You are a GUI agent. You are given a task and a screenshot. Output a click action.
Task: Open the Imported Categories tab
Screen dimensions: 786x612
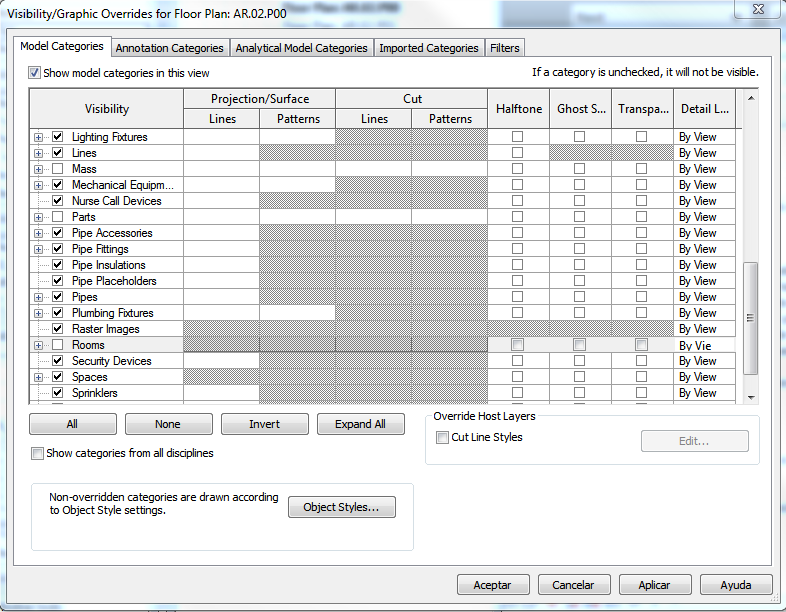coord(428,48)
